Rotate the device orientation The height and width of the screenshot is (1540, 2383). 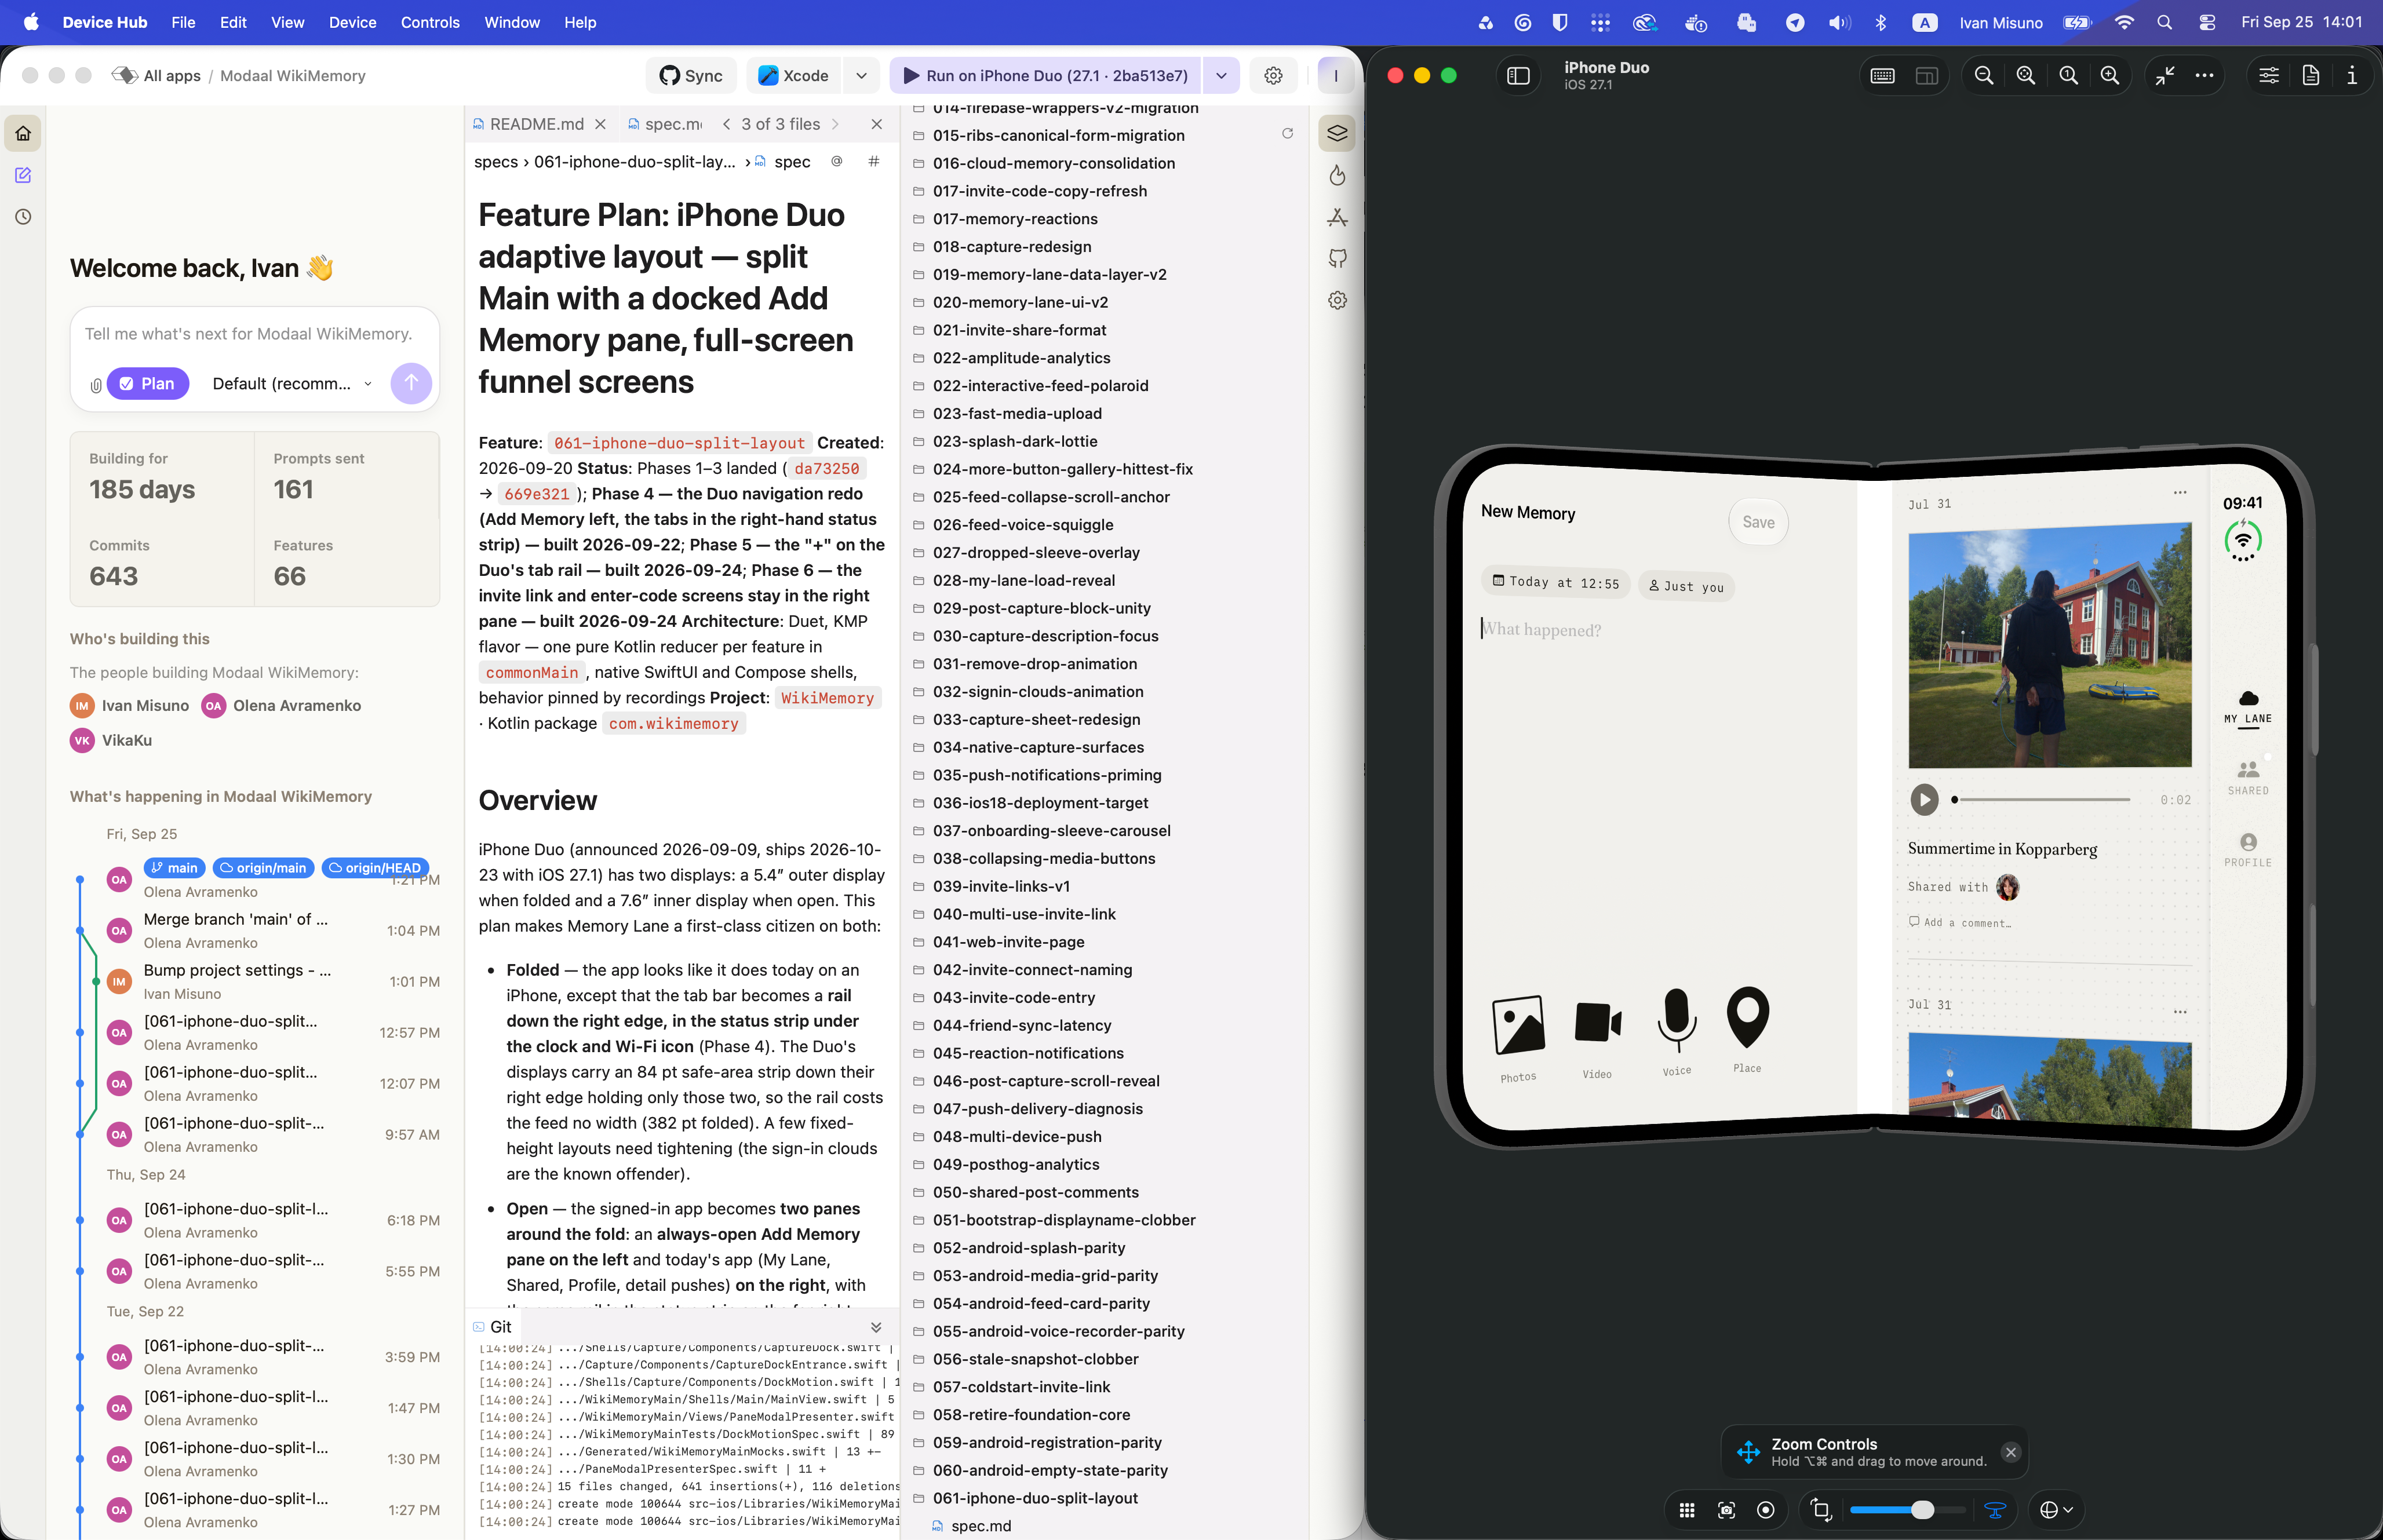click(1821, 1510)
